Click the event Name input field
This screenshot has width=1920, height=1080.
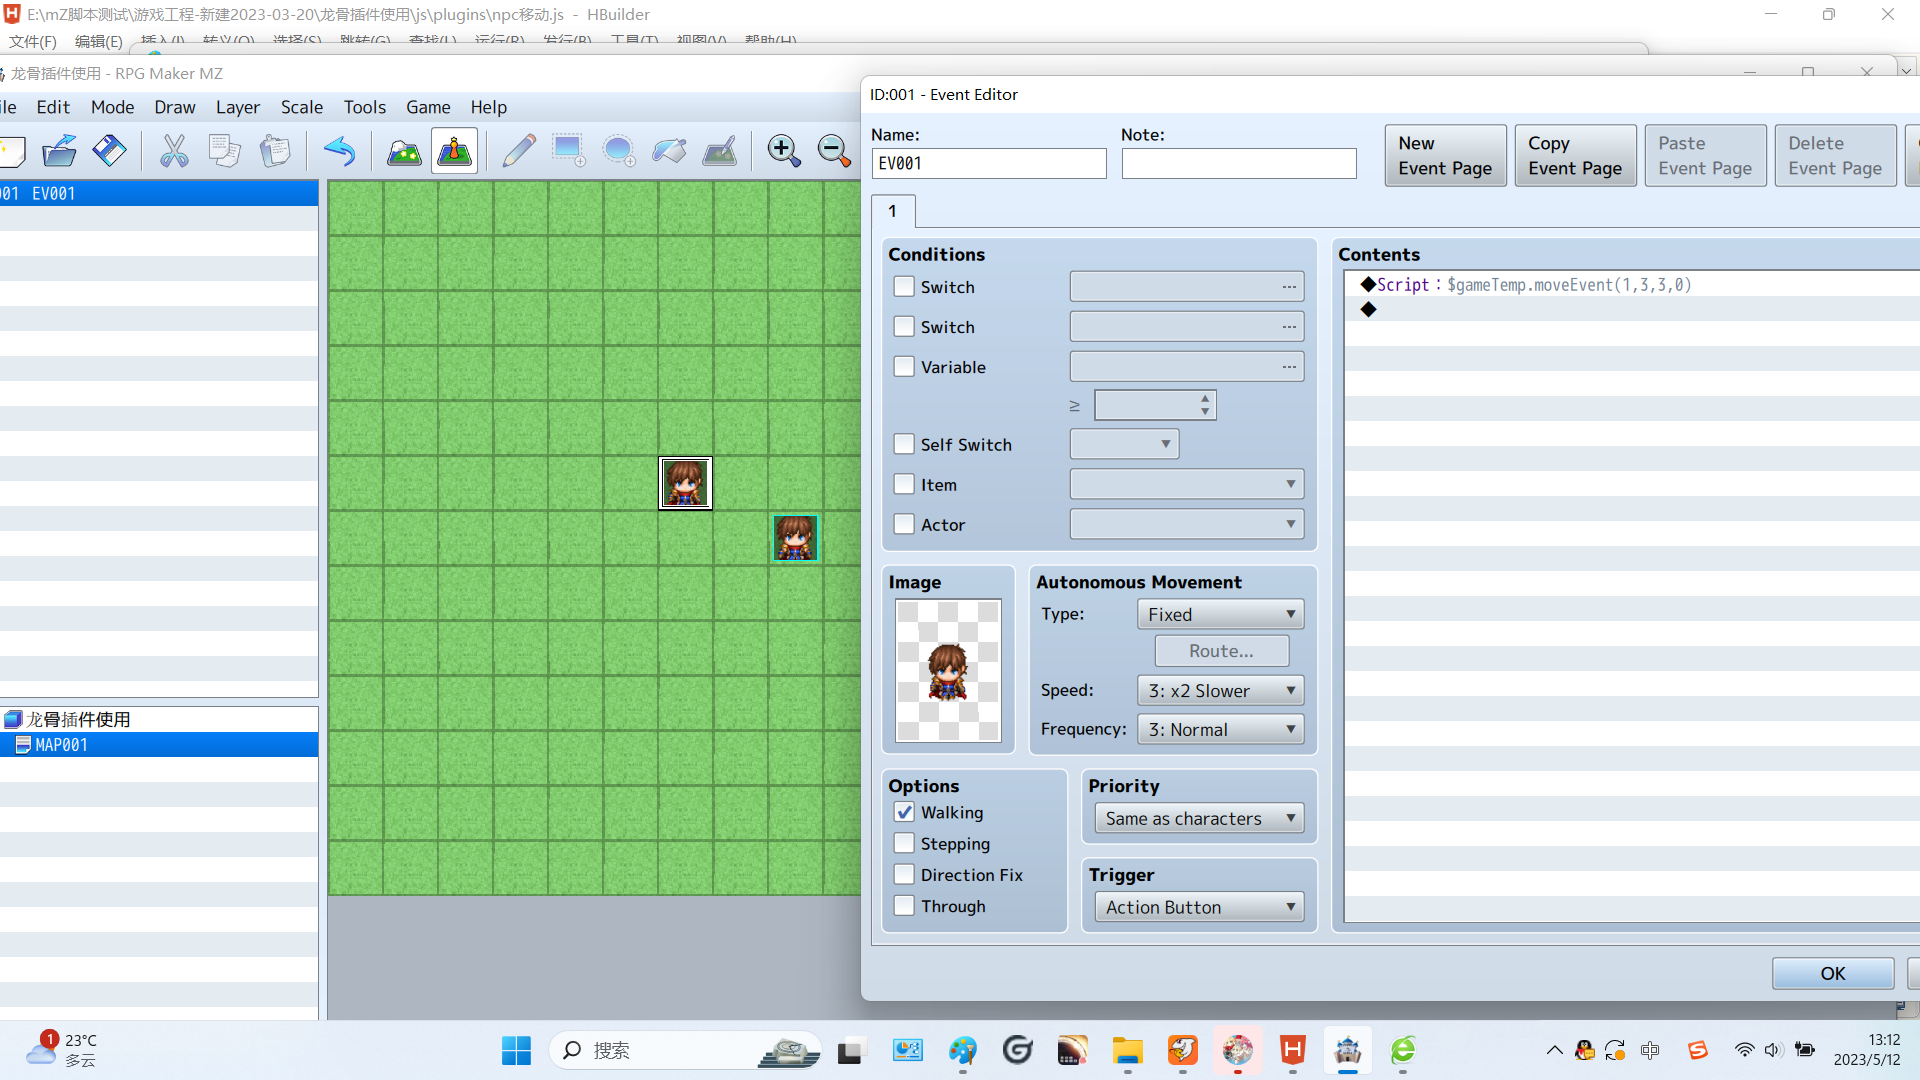click(x=989, y=163)
